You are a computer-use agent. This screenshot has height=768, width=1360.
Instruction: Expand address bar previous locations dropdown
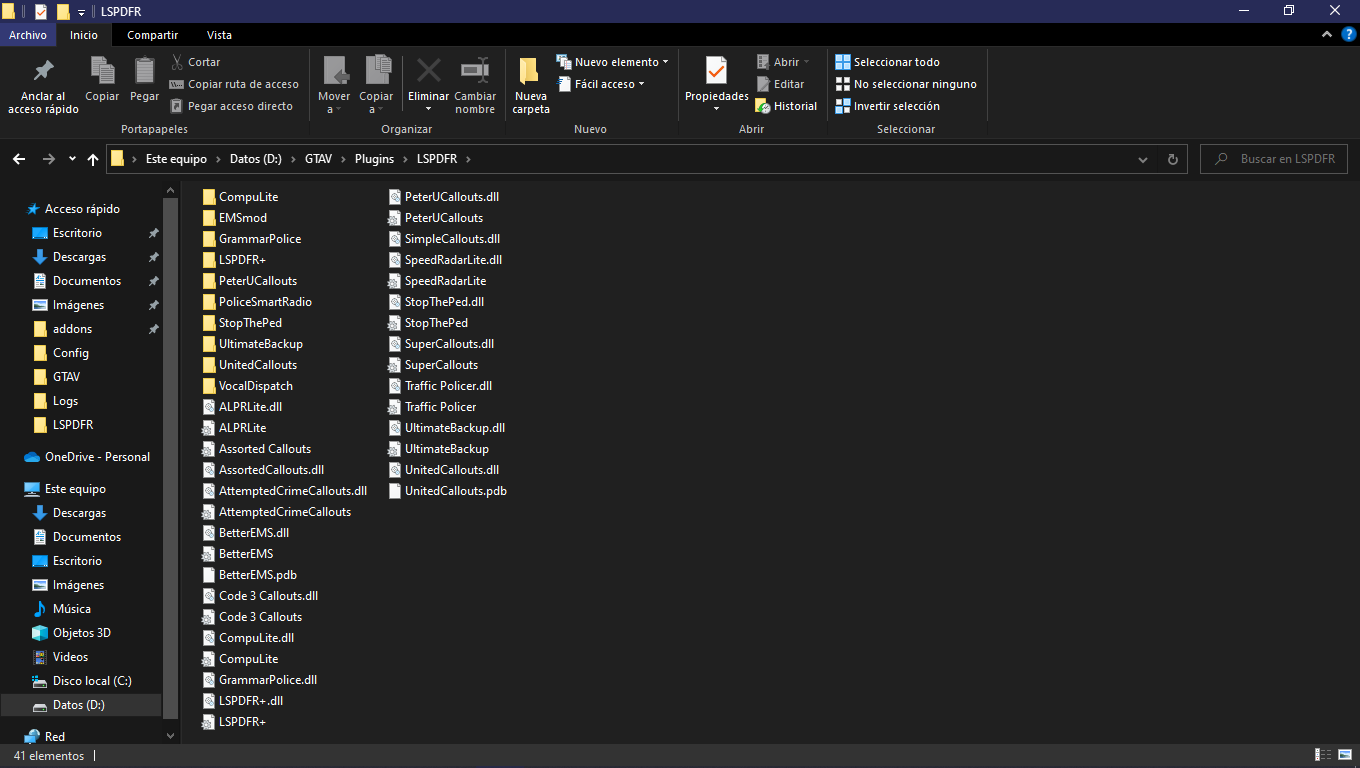pos(1143,159)
